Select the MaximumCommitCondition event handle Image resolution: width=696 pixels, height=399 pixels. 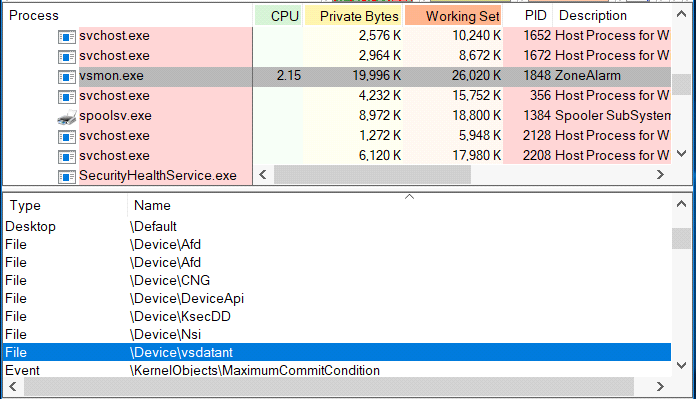(x=337, y=370)
